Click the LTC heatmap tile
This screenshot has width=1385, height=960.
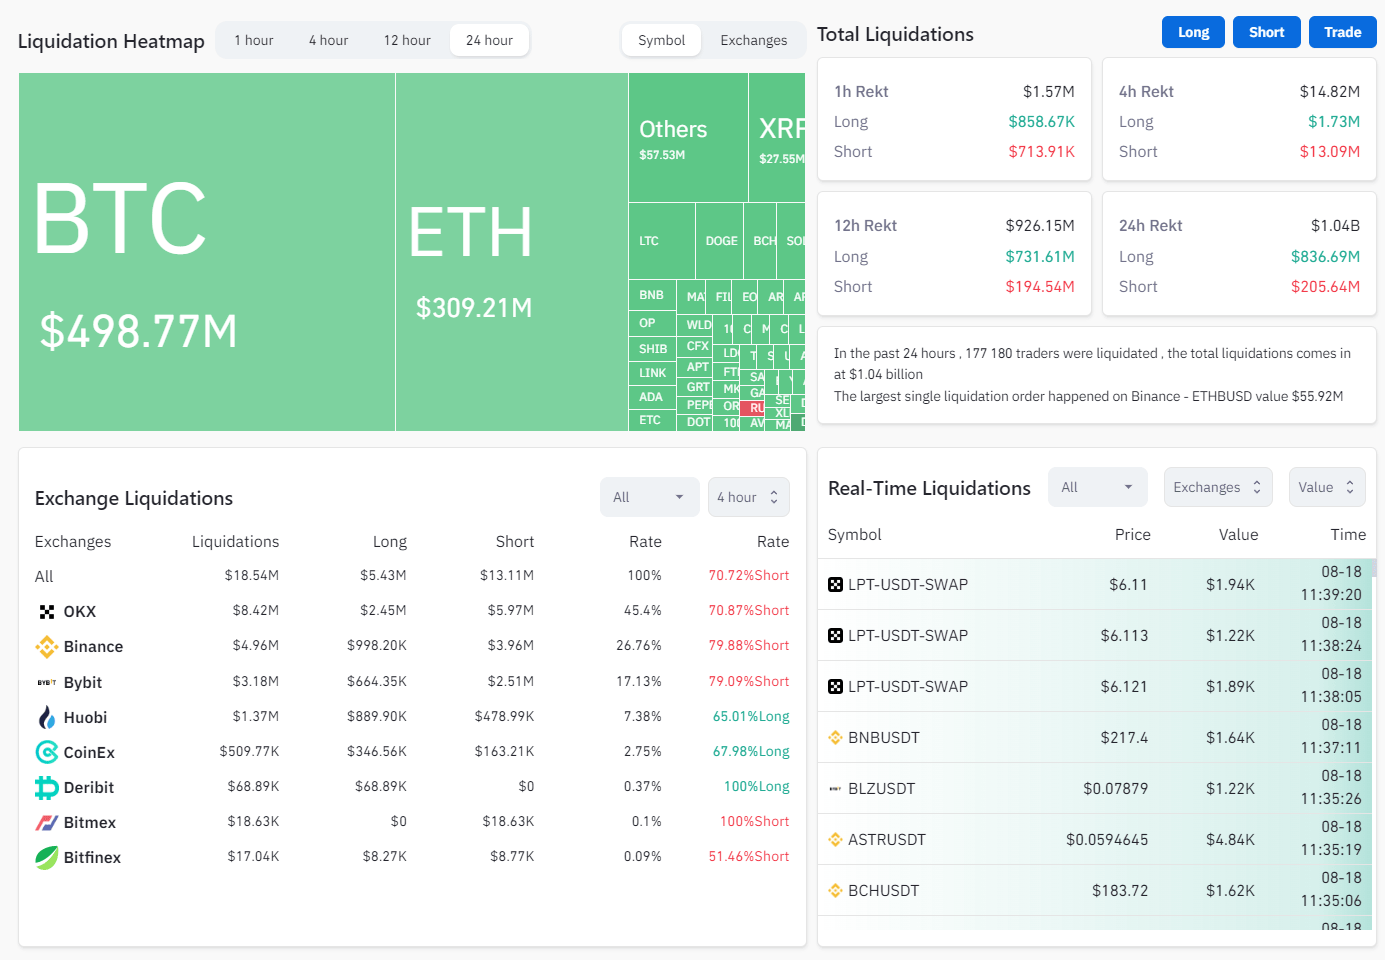tap(661, 241)
